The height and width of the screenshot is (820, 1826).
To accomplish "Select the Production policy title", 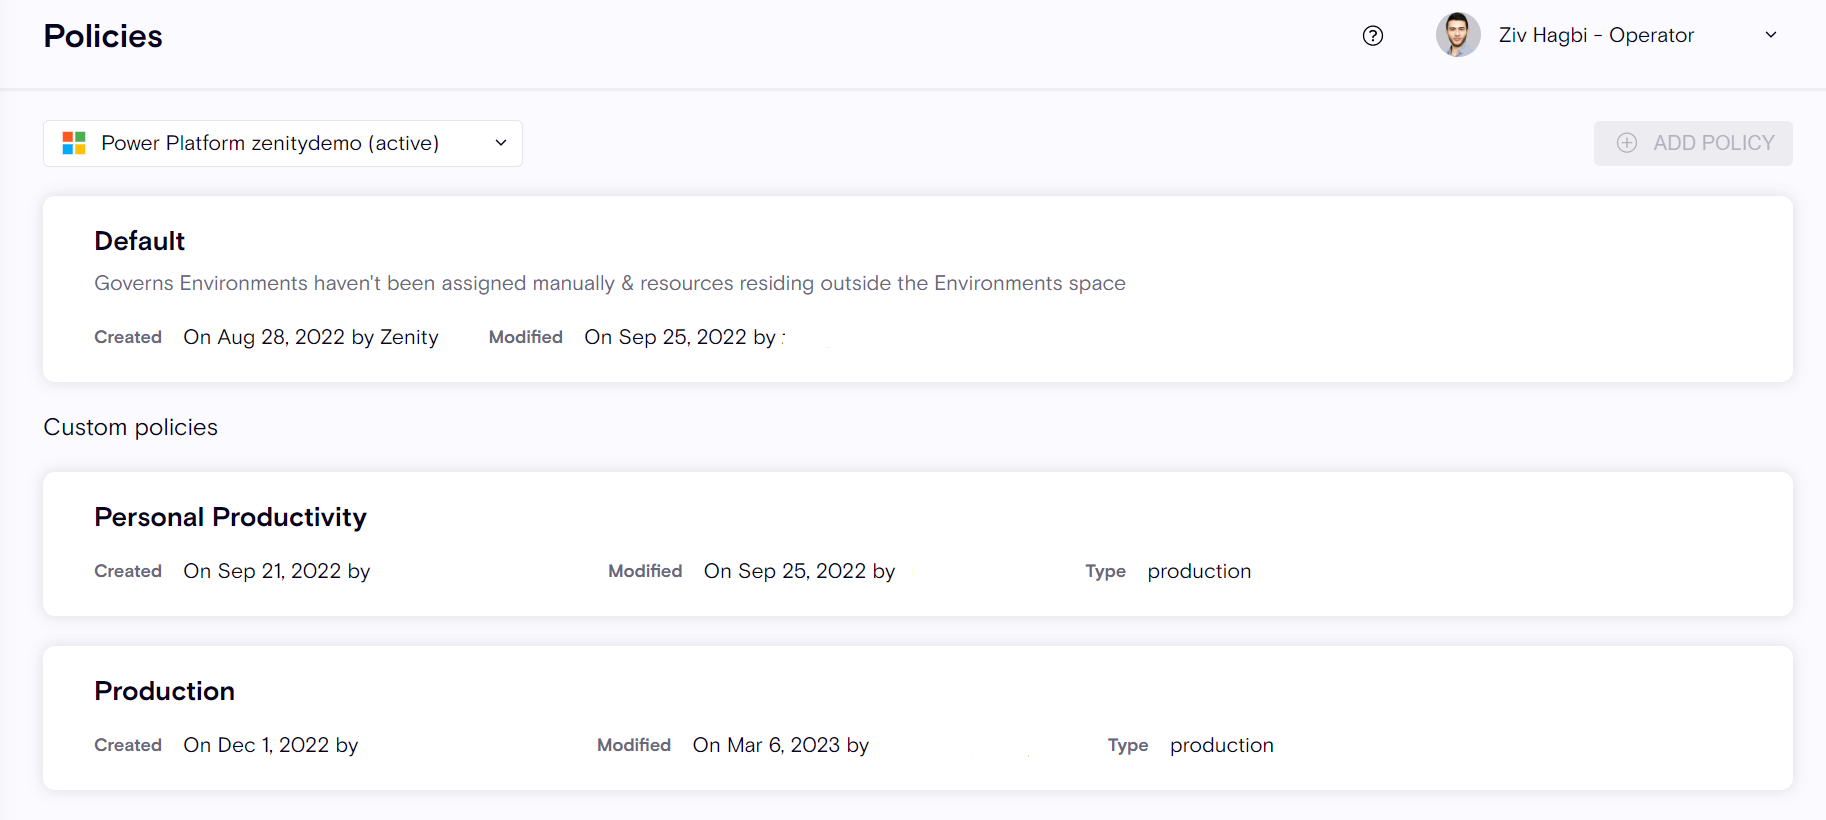I will [164, 691].
